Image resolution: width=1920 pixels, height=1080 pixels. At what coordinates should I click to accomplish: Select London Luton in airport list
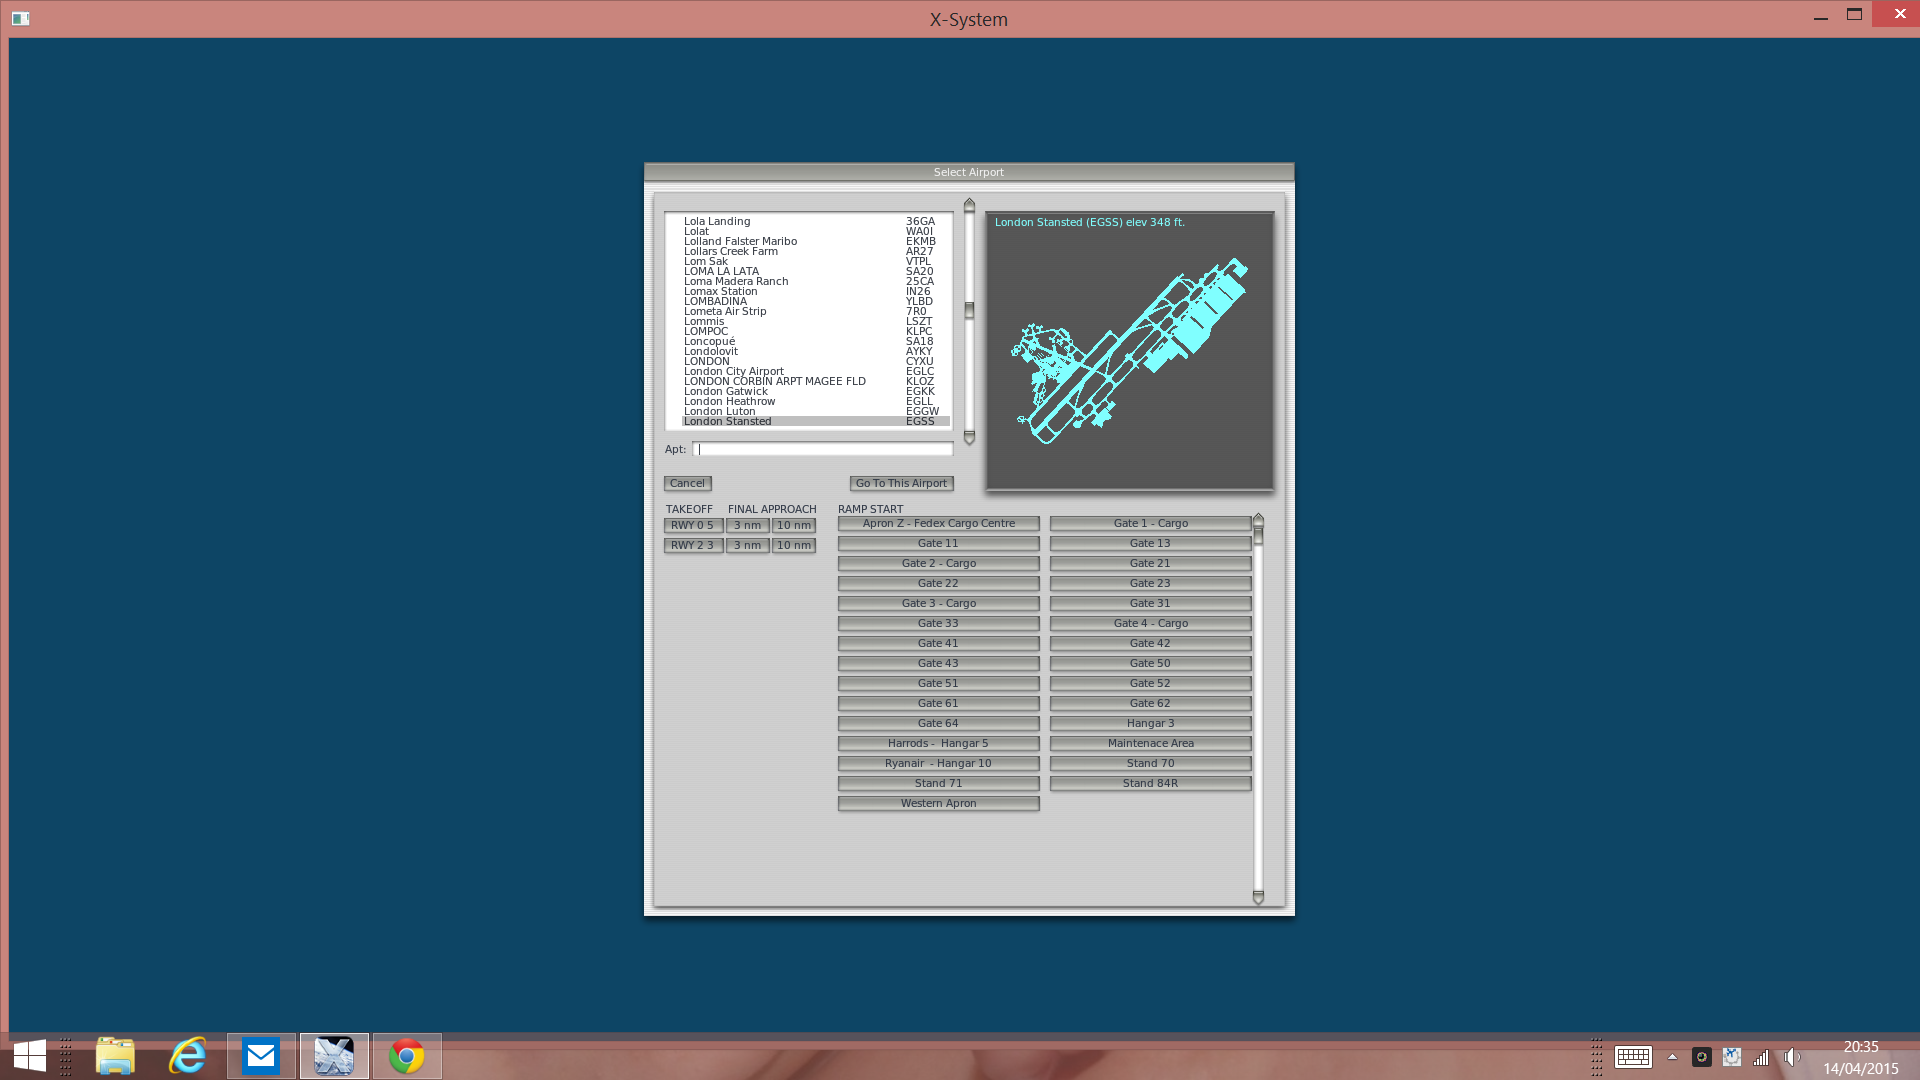(816, 411)
